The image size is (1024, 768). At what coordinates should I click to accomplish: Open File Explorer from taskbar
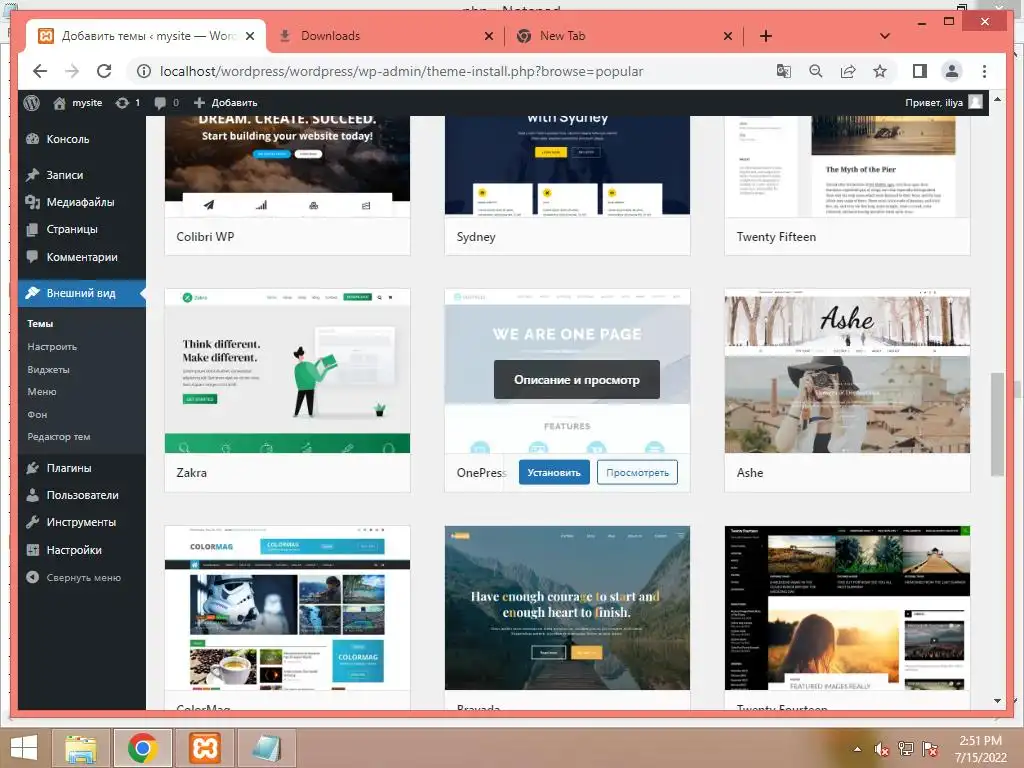point(80,748)
